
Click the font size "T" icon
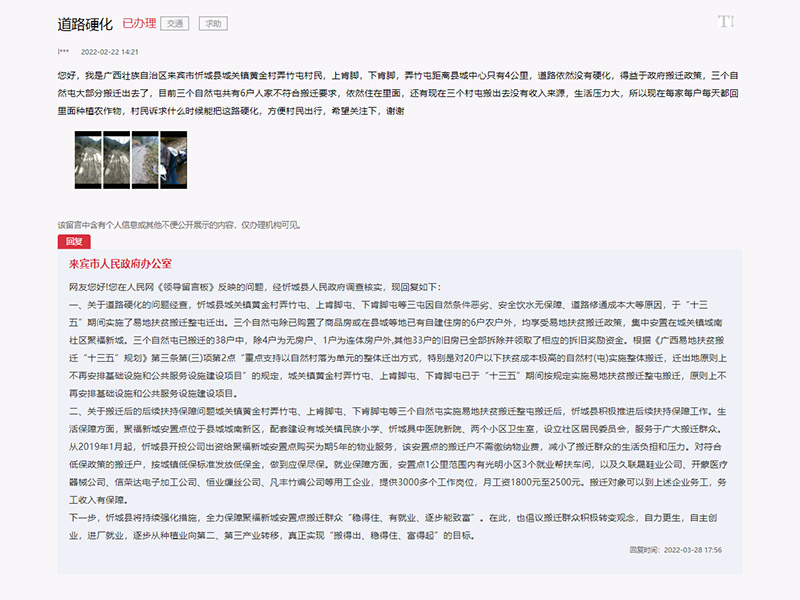(726, 22)
